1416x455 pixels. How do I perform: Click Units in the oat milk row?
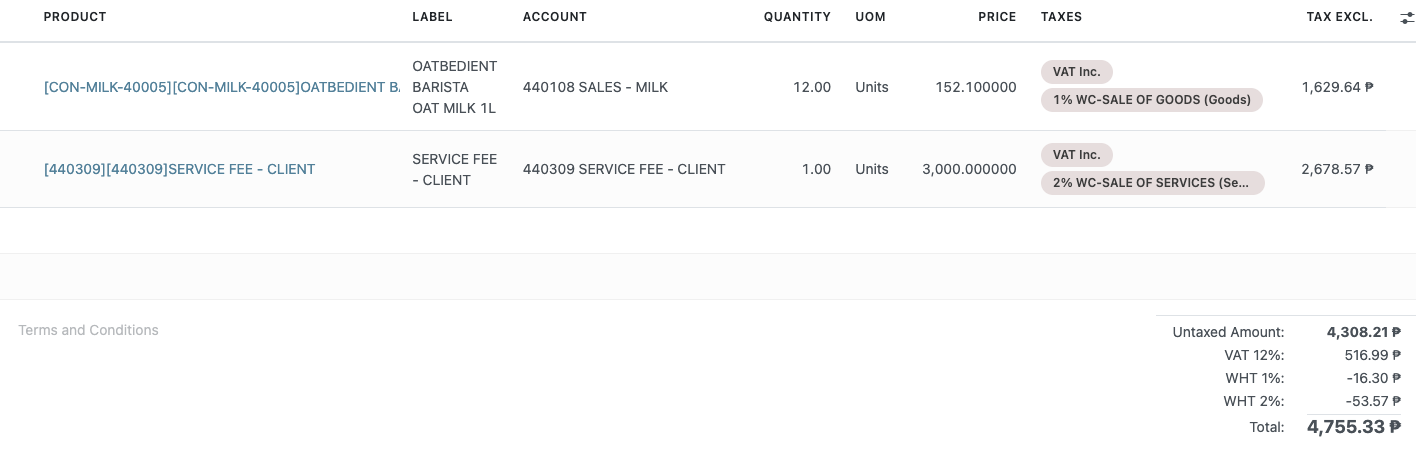coord(872,87)
